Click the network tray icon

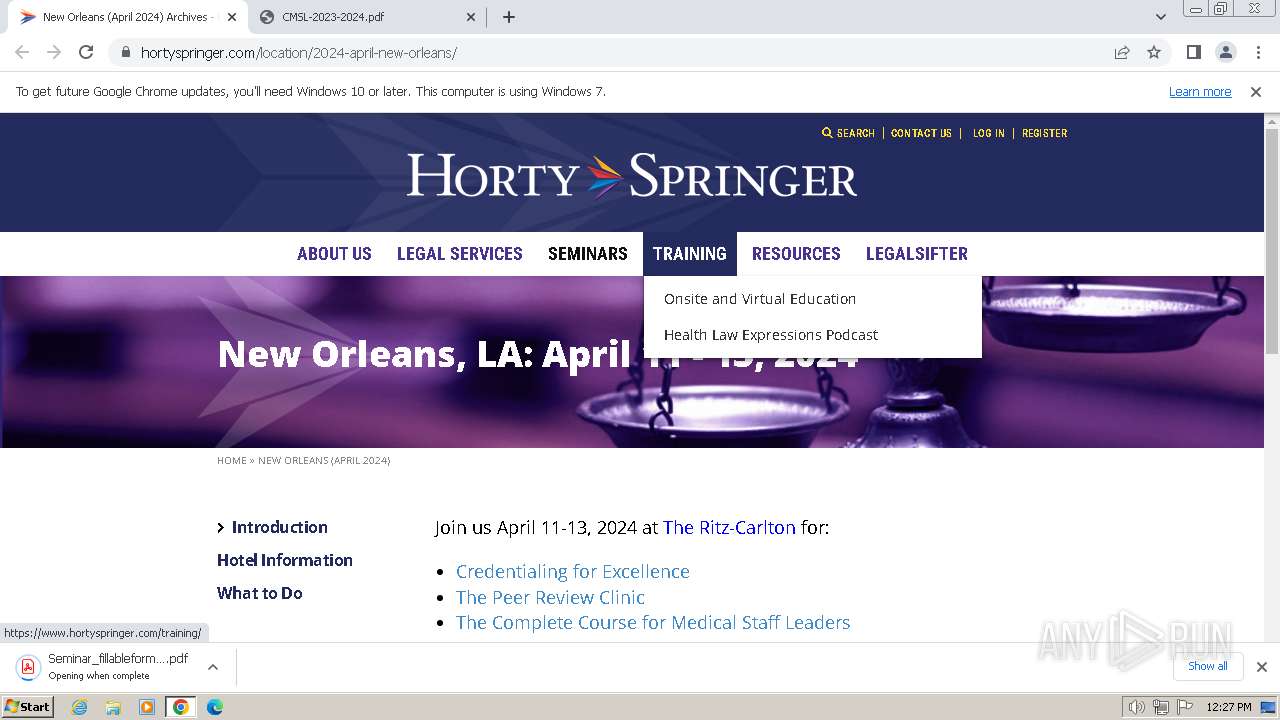[x=1160, y=707]
